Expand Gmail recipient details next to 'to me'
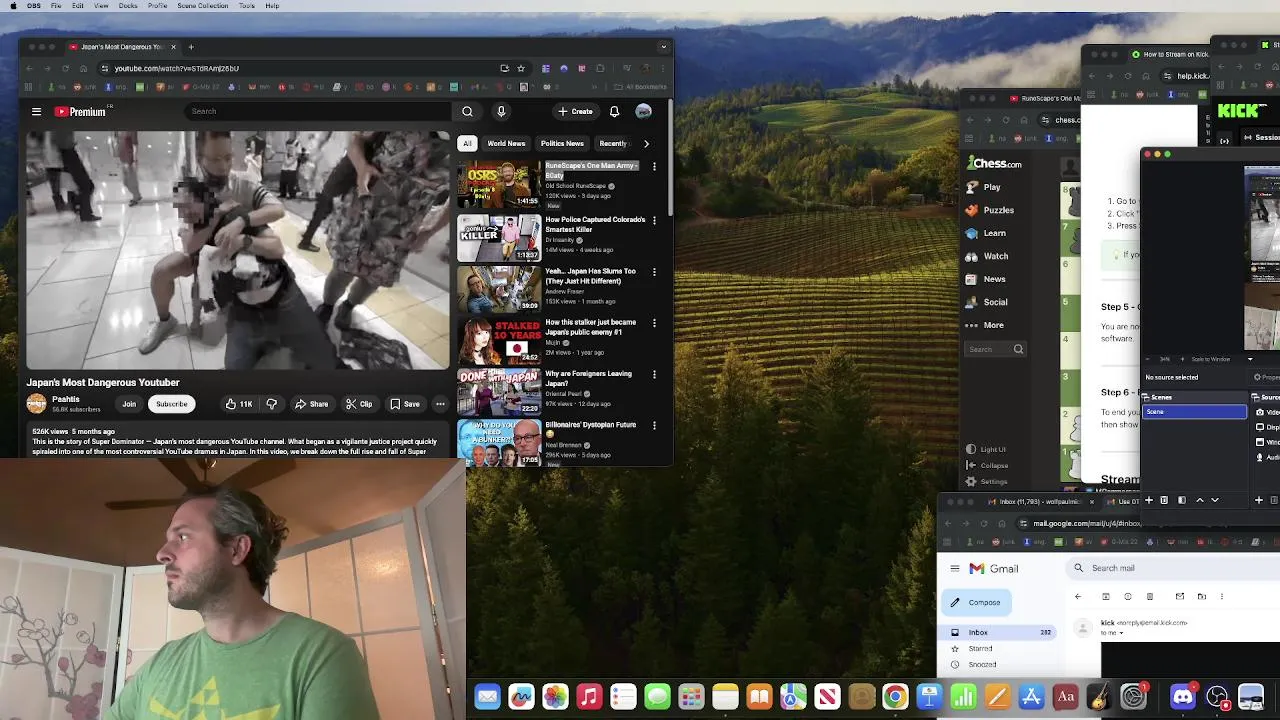This screenshot has height=720, width=1280. [x=1124, y=633]
